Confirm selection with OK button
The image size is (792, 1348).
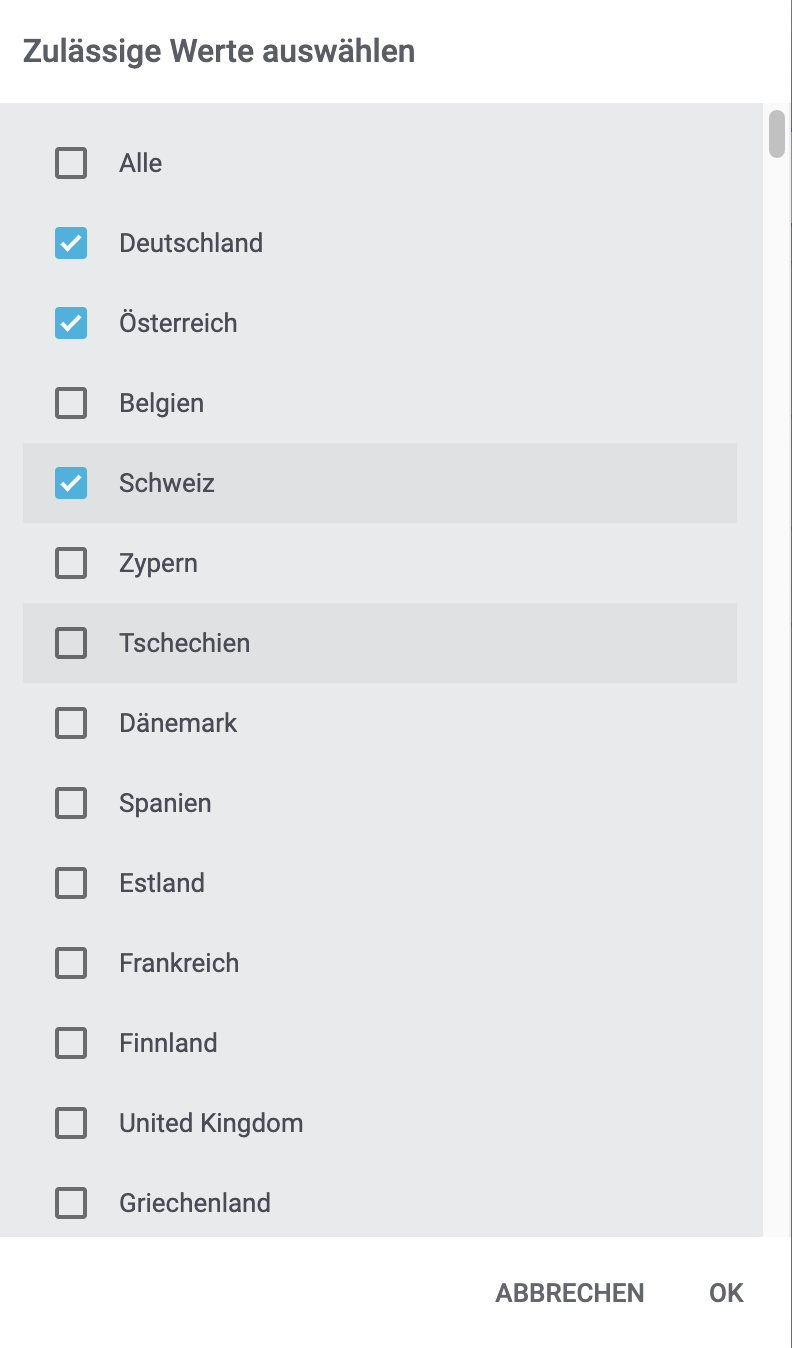pyautogui.click(x=726, y=1293)
